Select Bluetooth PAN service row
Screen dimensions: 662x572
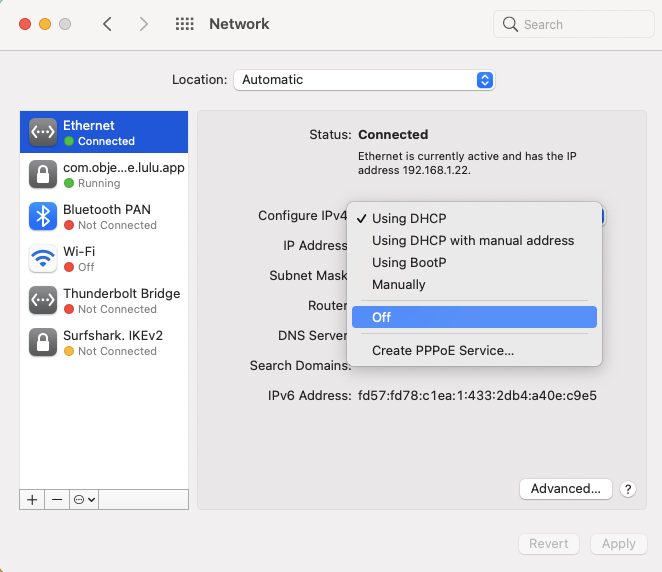pyautogui.click(x=104, y=216)
